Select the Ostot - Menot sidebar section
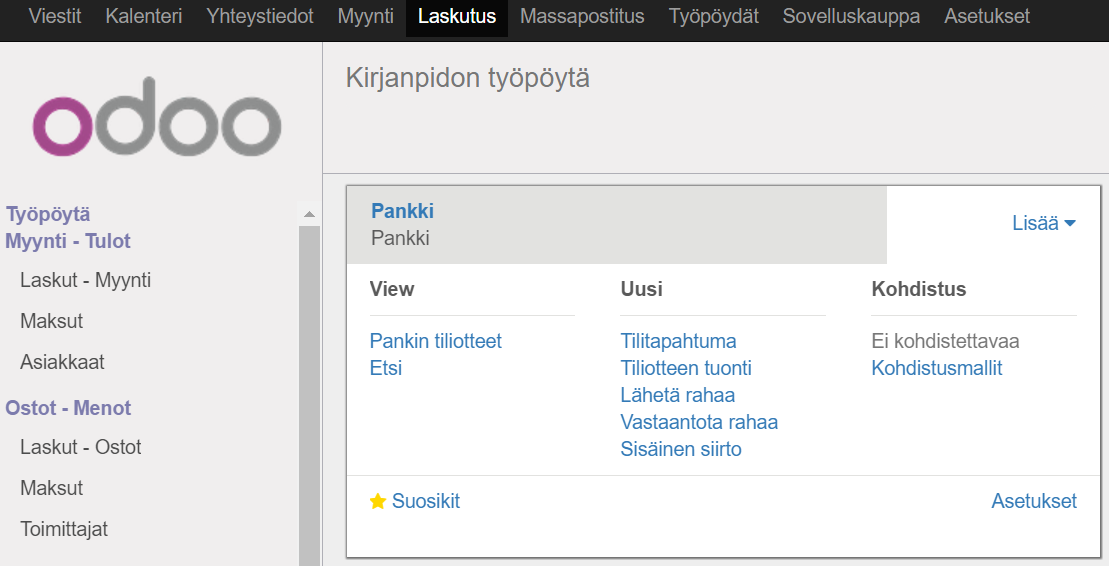The image size is (1109, 566). 68,408
